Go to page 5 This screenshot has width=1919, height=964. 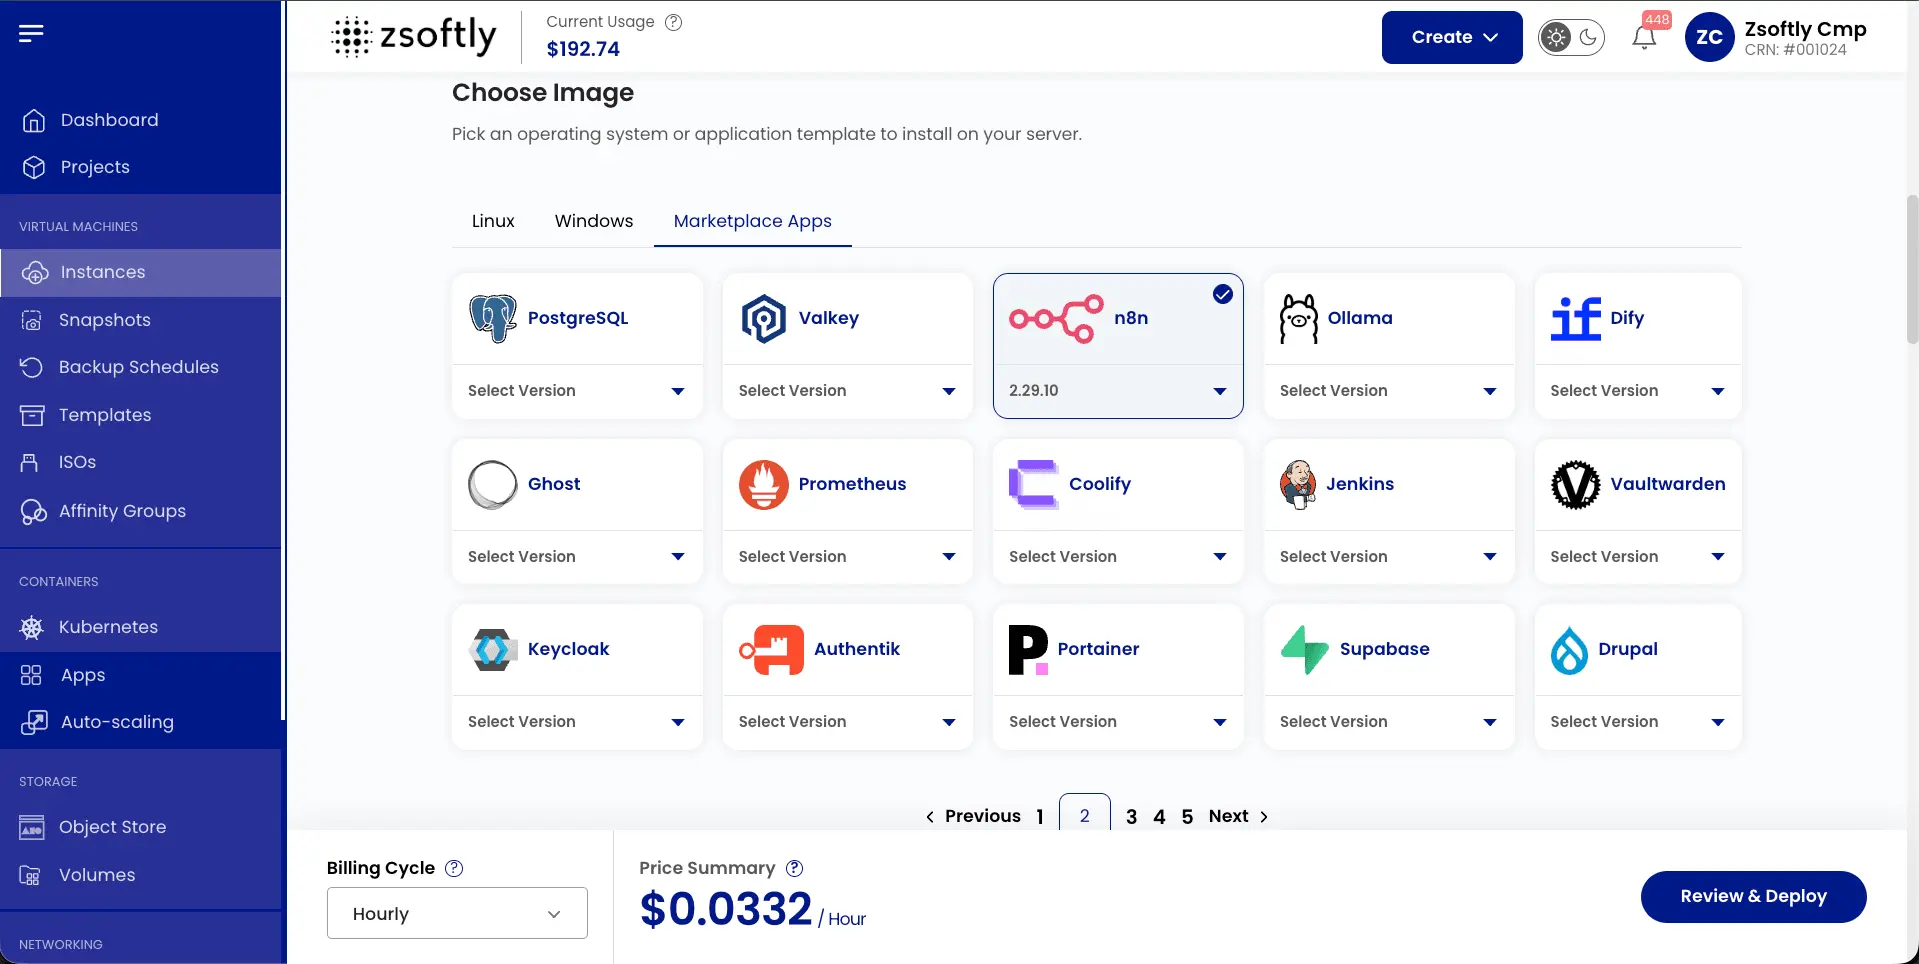tap(1187, 817)
